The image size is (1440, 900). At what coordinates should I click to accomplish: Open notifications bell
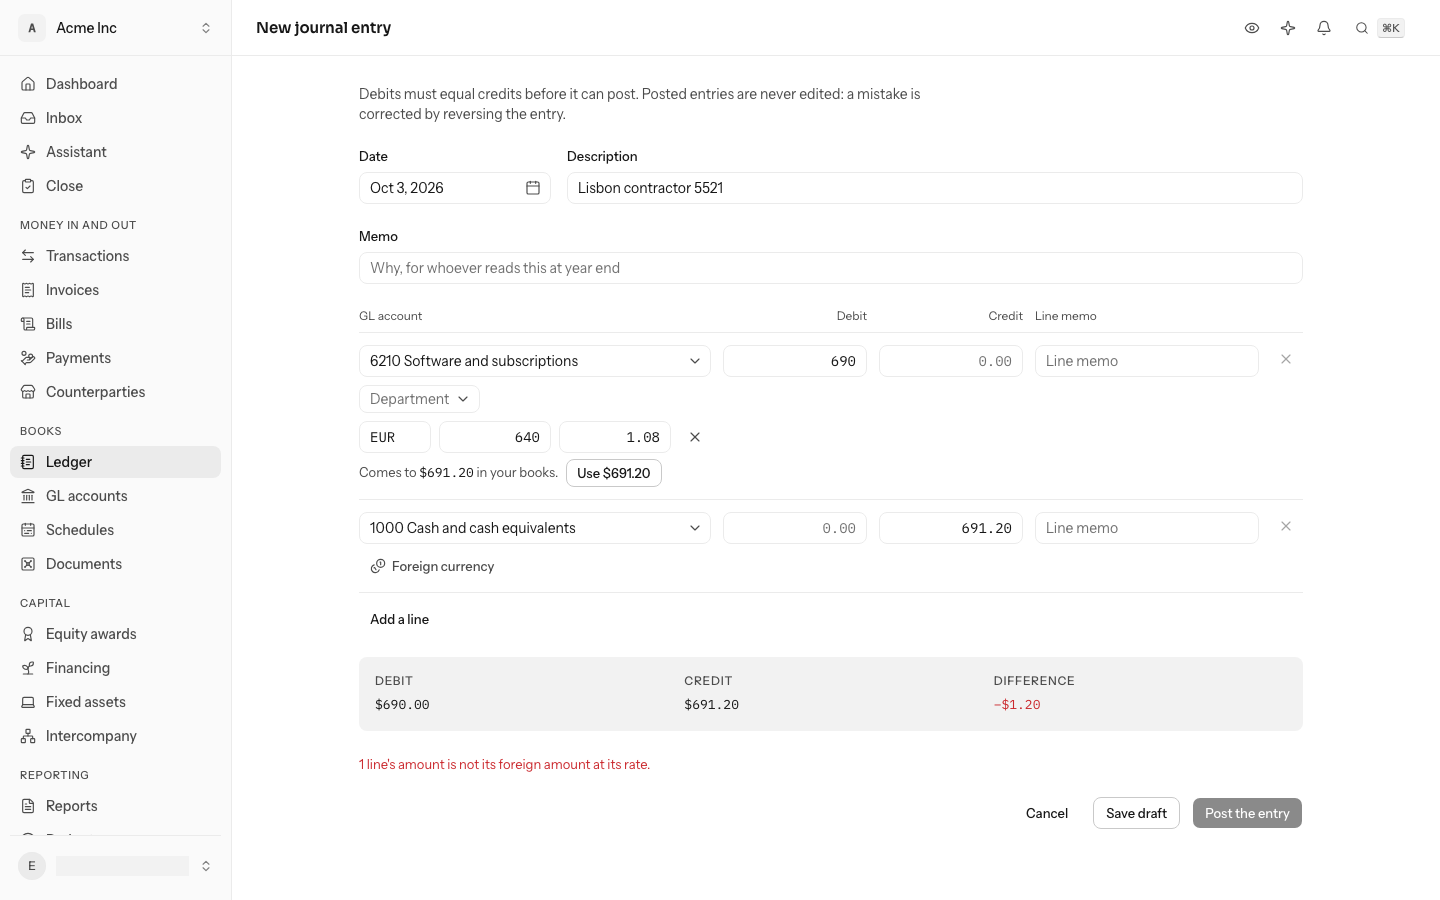tap(1324, 28)
